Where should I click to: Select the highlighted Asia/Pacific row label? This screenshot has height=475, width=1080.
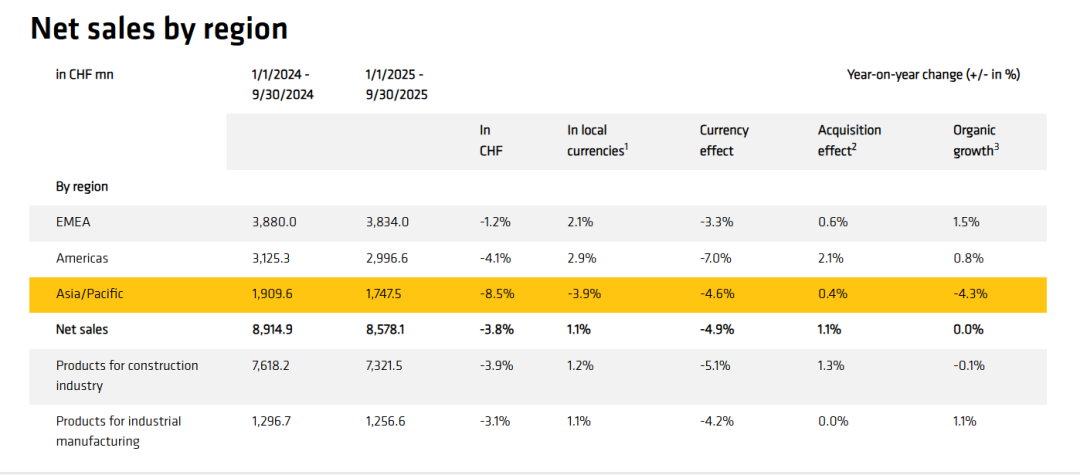pyautogui.click(x=90, y=294)
